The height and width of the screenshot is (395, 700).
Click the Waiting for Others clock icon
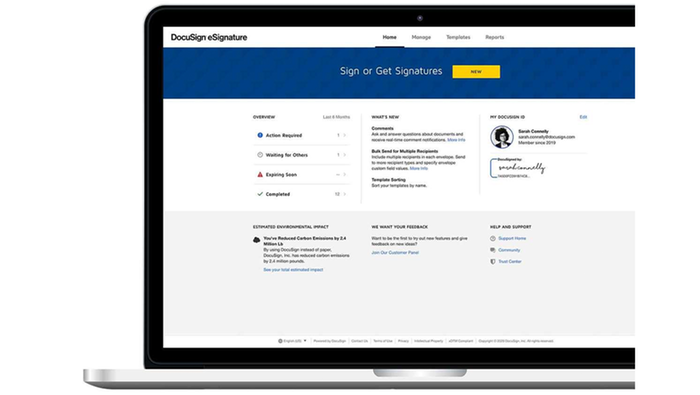(260, 155)
